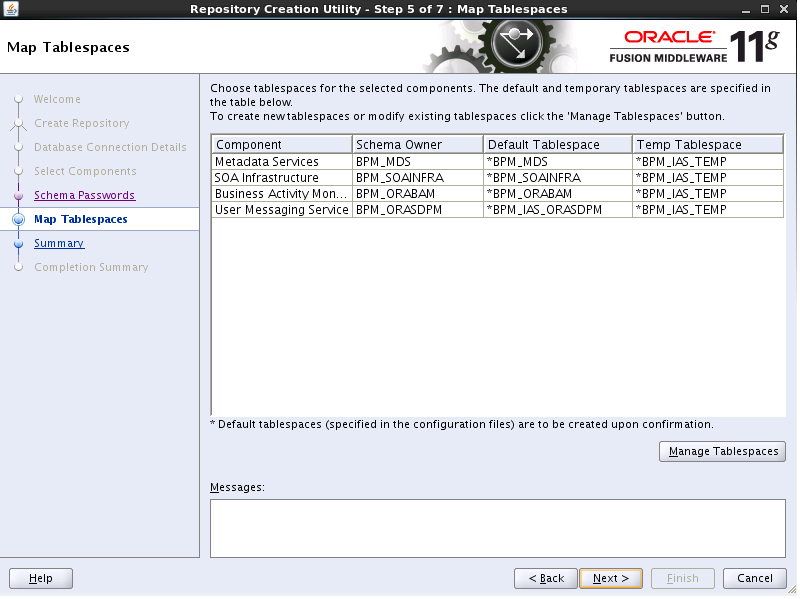The height and width of the screenshot is (599, 800).
Task: Click the Component column header
Action: 282,145
